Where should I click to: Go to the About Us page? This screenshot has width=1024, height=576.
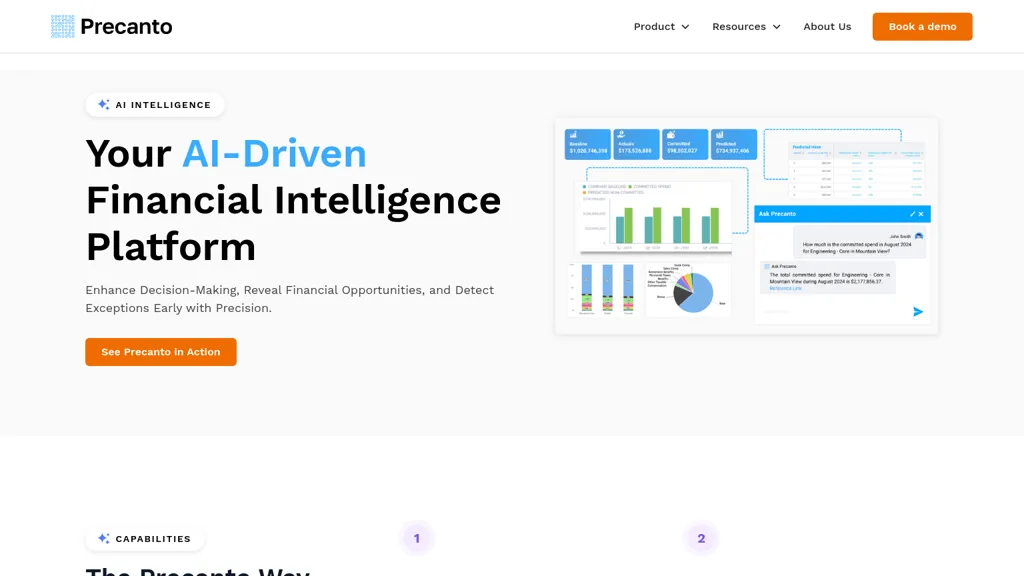click(827, 27)
